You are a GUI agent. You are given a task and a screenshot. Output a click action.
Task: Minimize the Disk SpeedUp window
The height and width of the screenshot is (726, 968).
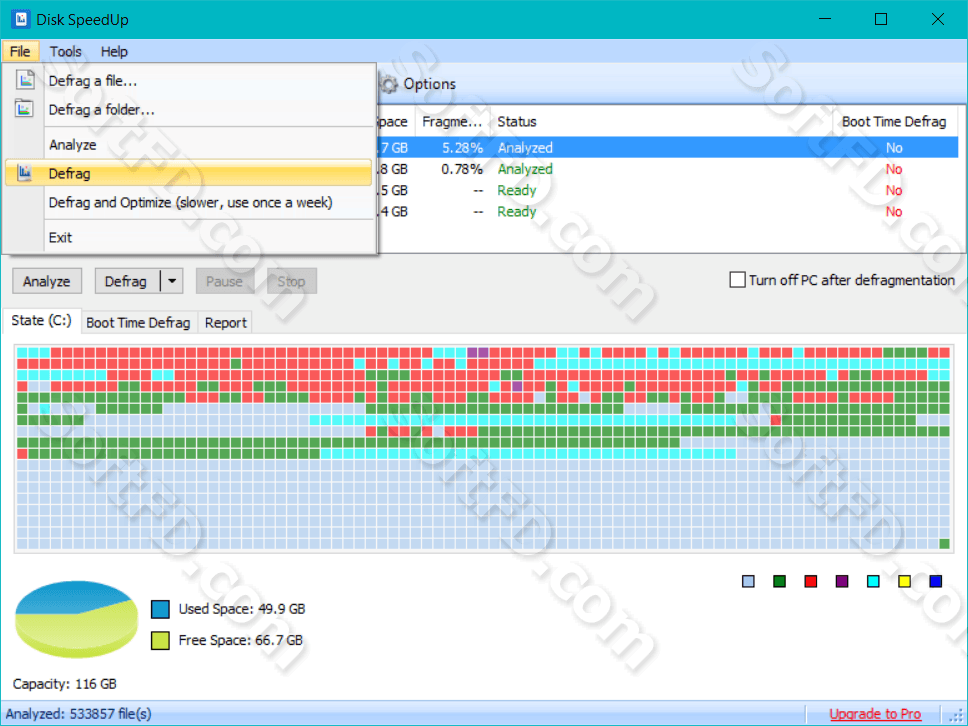[825, 19]
